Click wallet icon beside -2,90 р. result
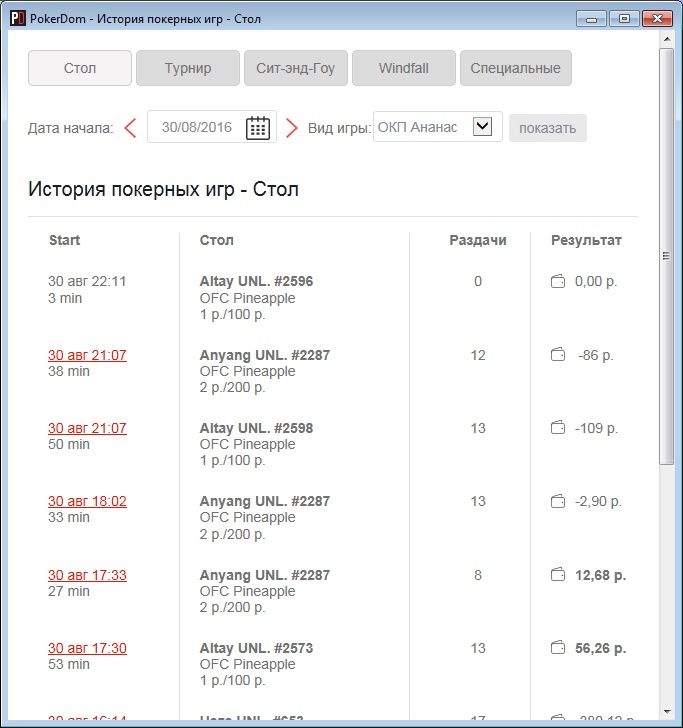683x728 pixels. coord(558,501)
